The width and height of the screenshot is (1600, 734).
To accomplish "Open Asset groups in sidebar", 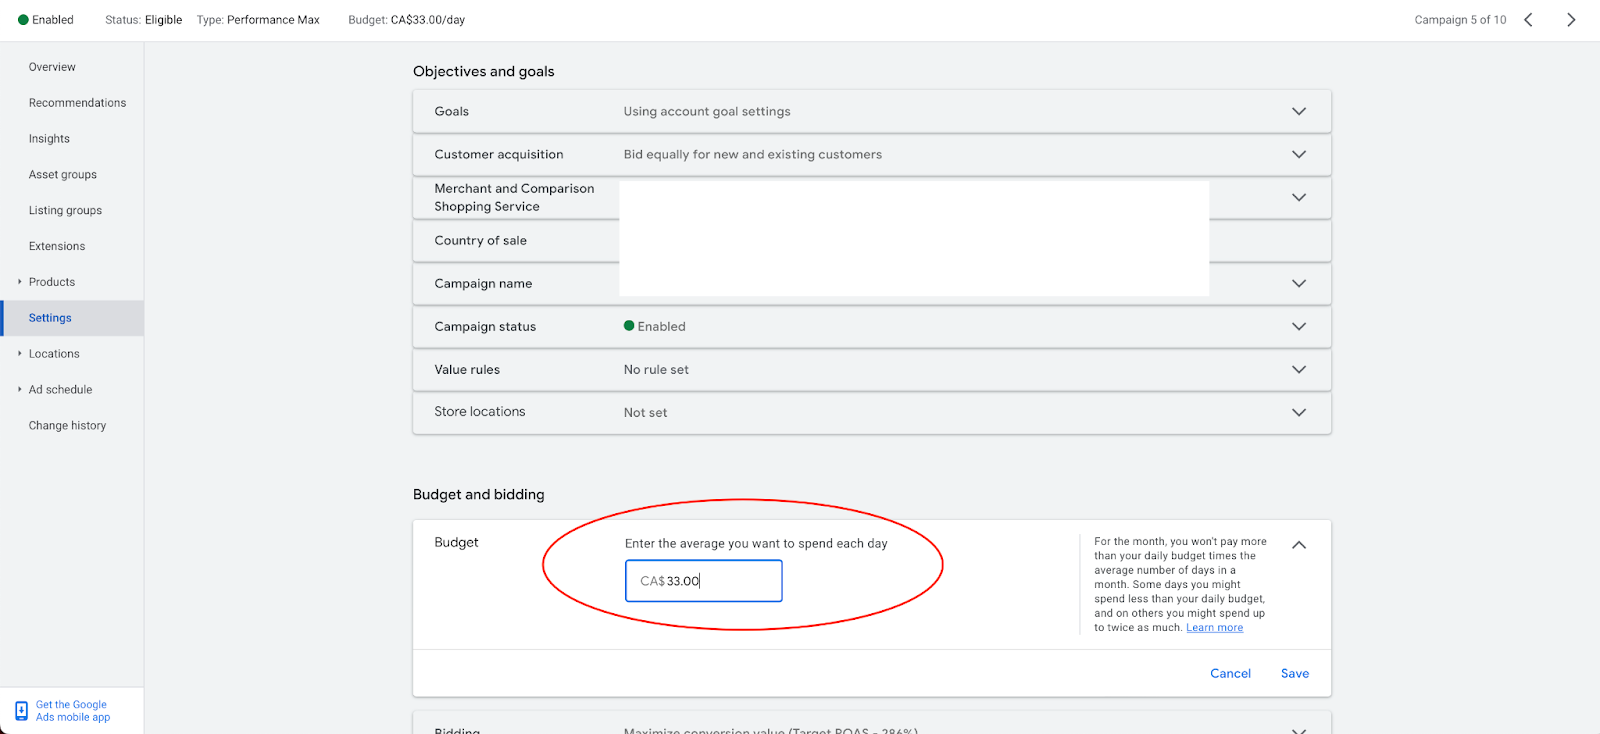I will (x=63, y=175).
